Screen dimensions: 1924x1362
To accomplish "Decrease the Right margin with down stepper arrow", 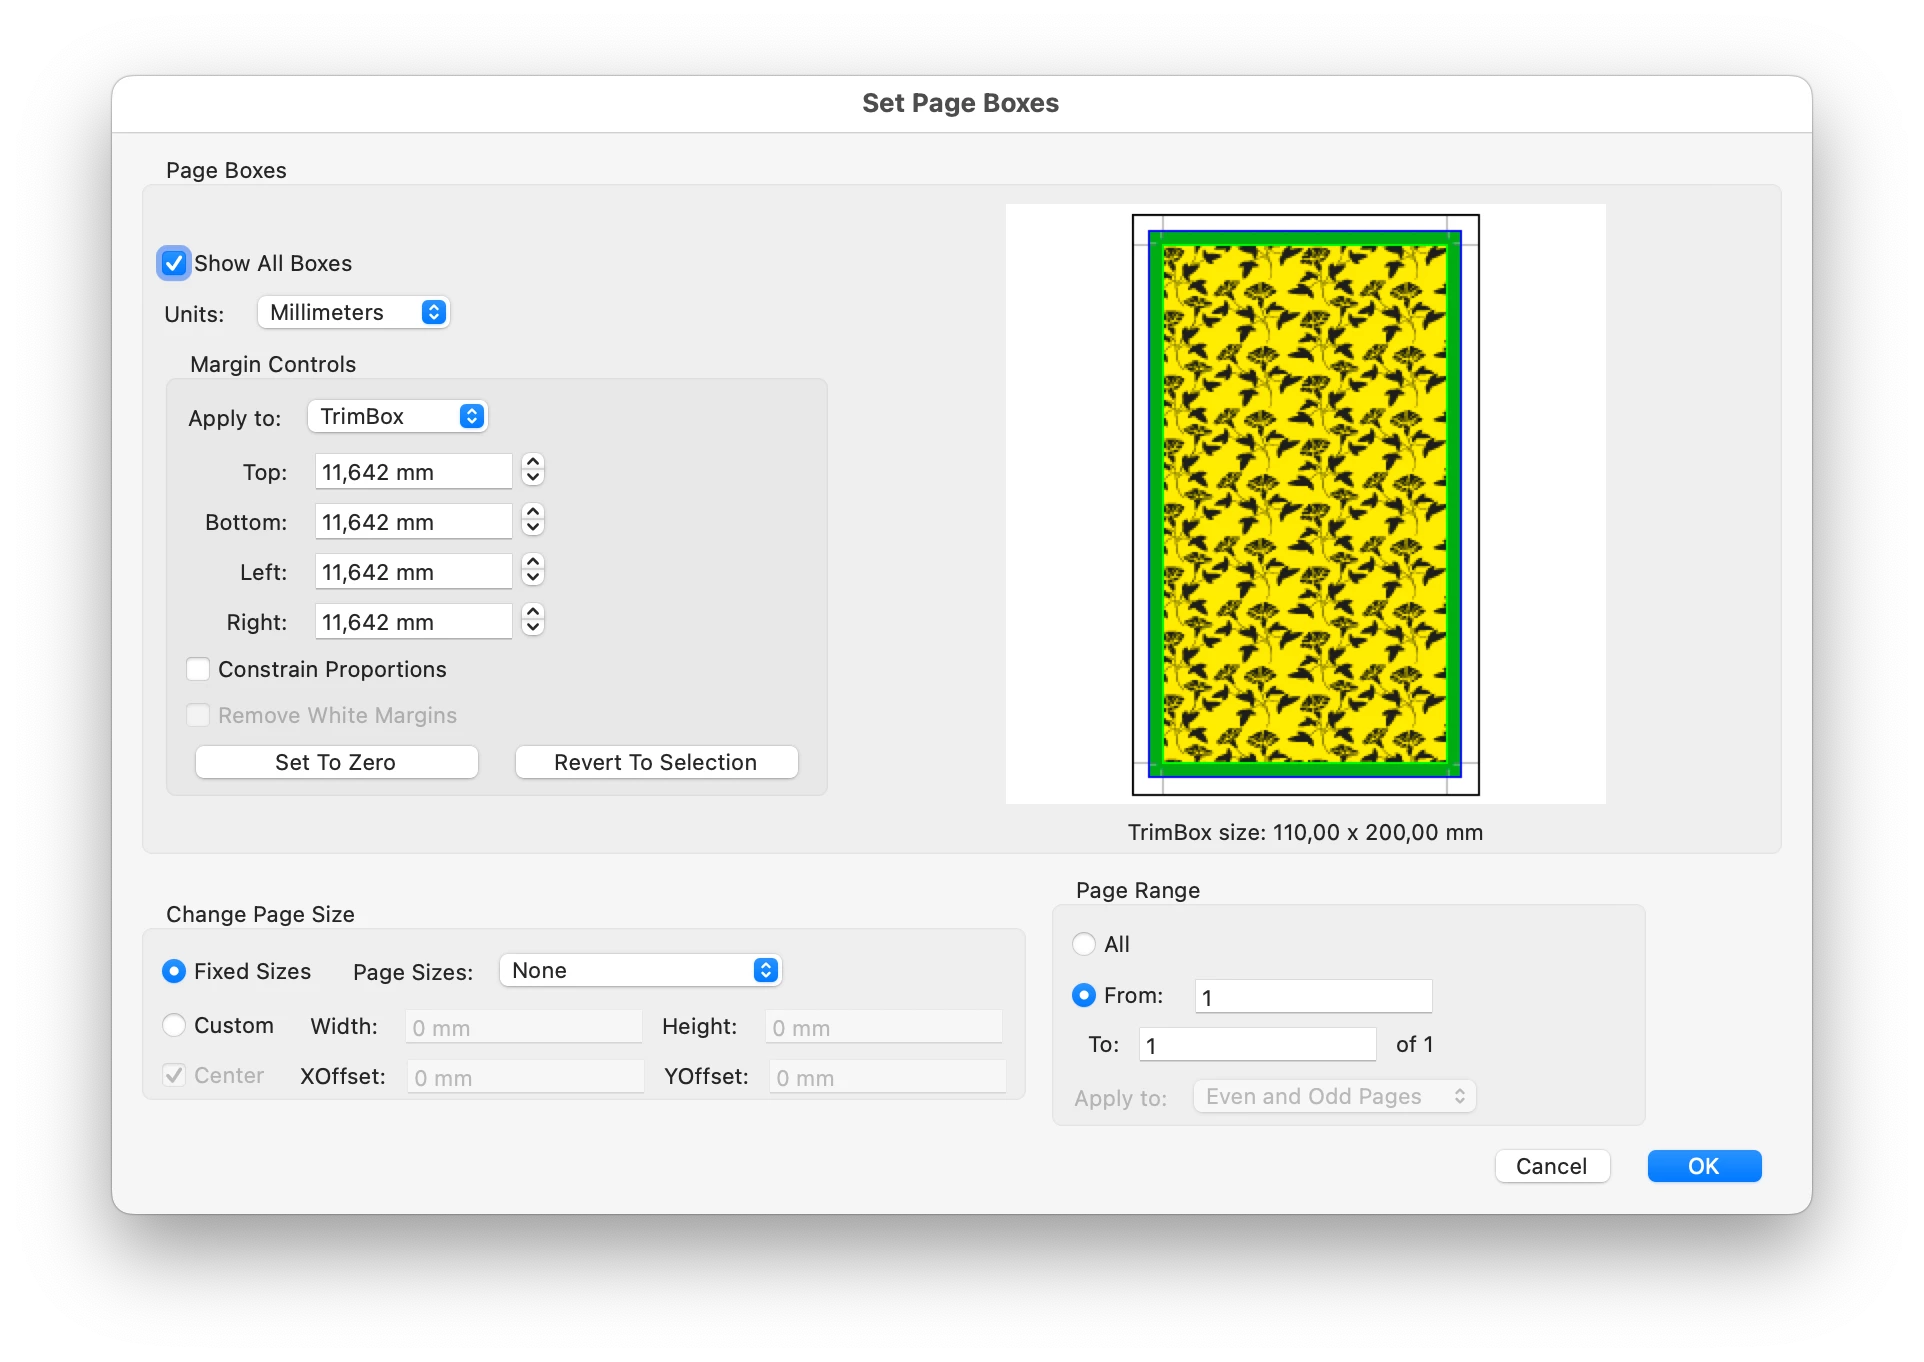I will [533, 628].
